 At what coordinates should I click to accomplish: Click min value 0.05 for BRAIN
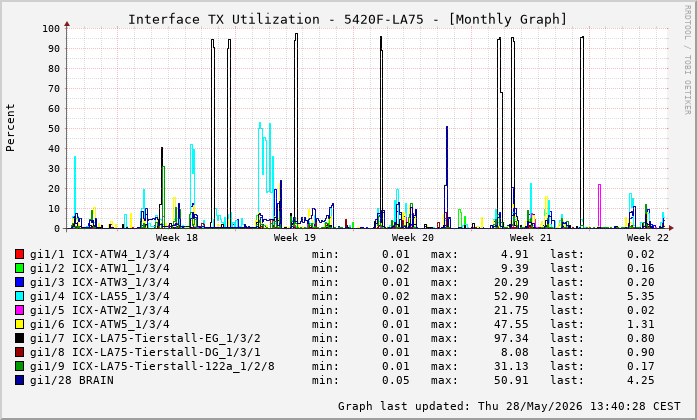tap(396, 380)
